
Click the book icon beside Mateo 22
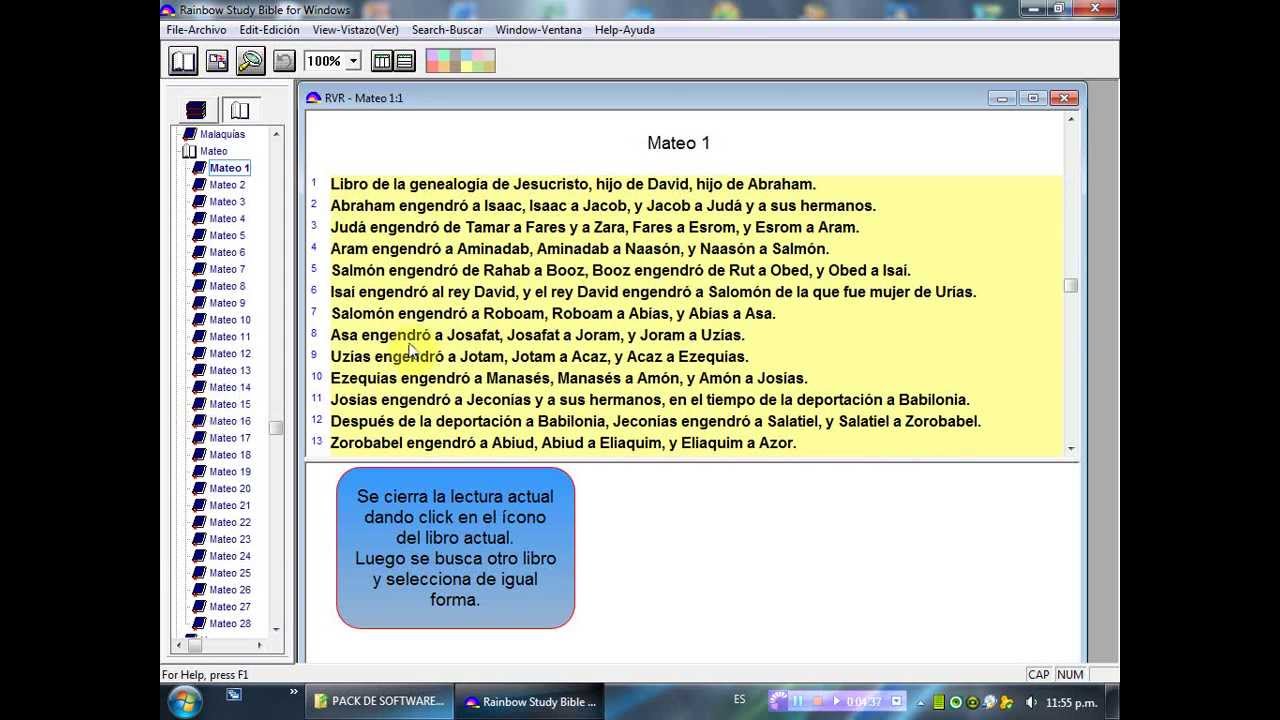click(x=199, y=523)
